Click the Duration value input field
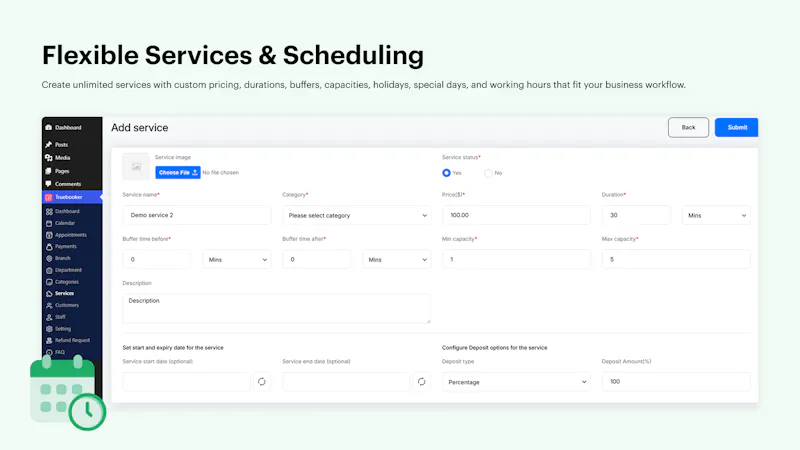The width and height of the screenshot is (800, 450). [636, 215]
